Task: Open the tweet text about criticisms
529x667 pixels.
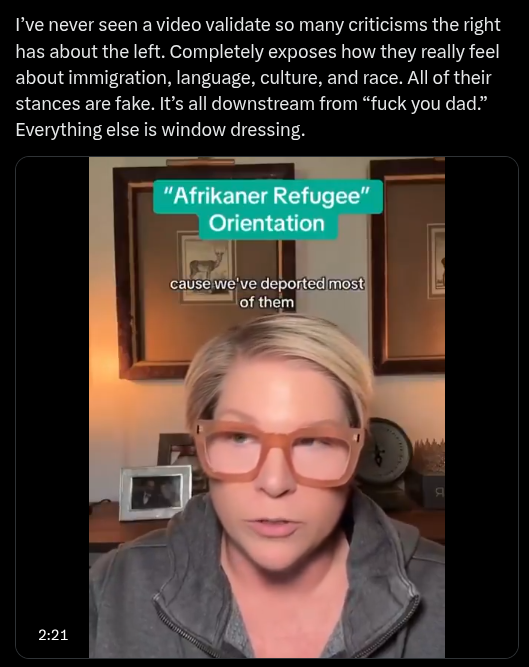Action: pyautogui.click(x=258, y=77)
